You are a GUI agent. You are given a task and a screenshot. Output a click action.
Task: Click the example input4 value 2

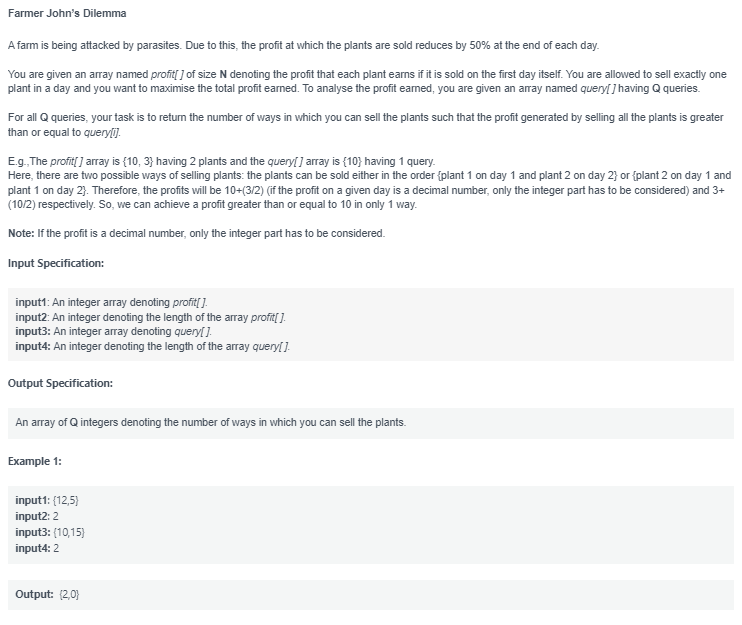56,548
